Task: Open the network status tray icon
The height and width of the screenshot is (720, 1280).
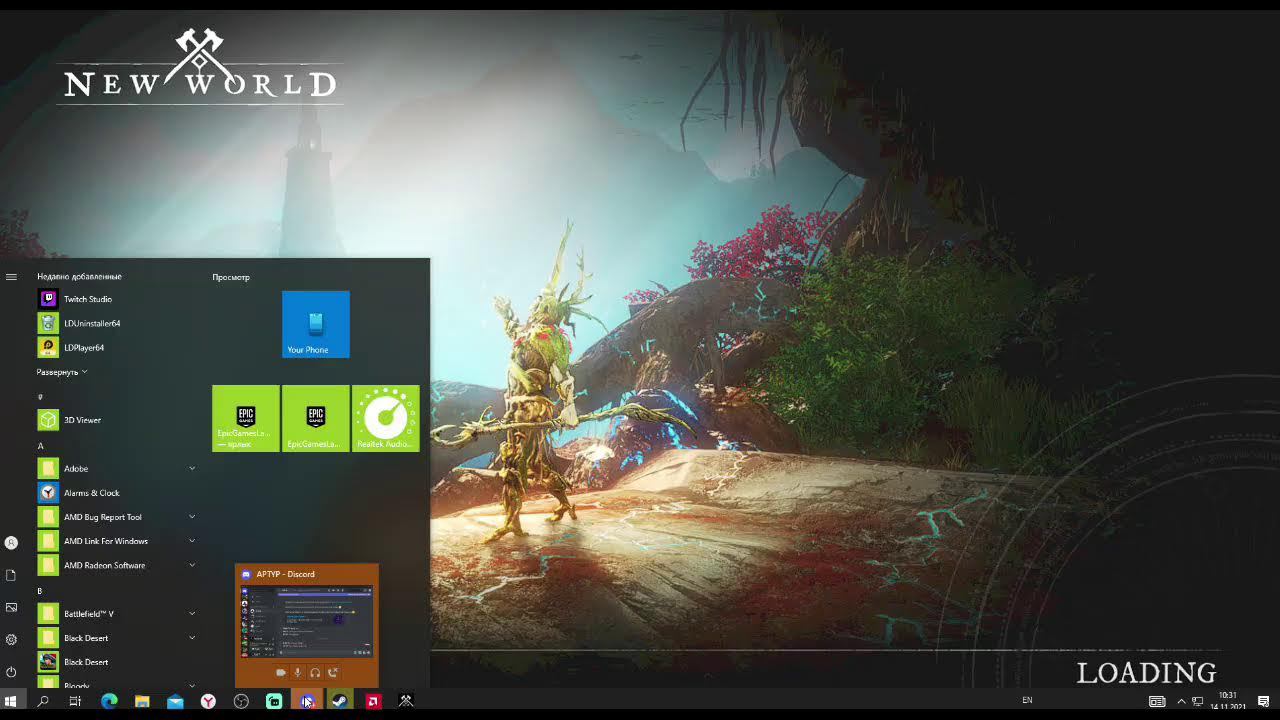Action: 1198,702
